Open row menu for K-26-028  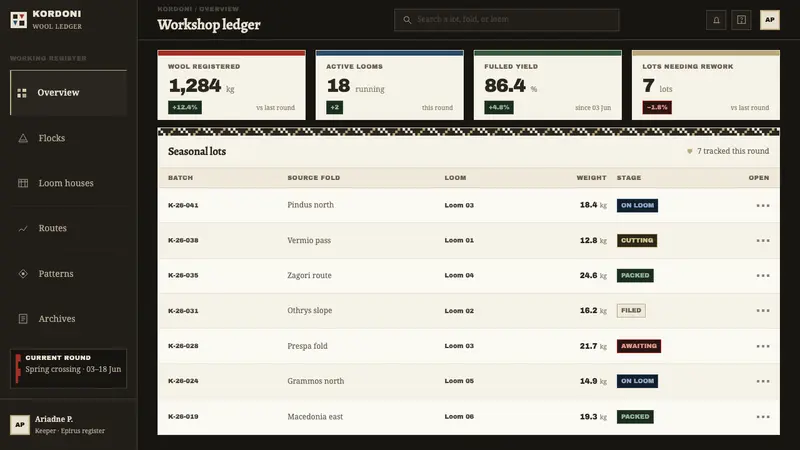click(x=763, y=346)
